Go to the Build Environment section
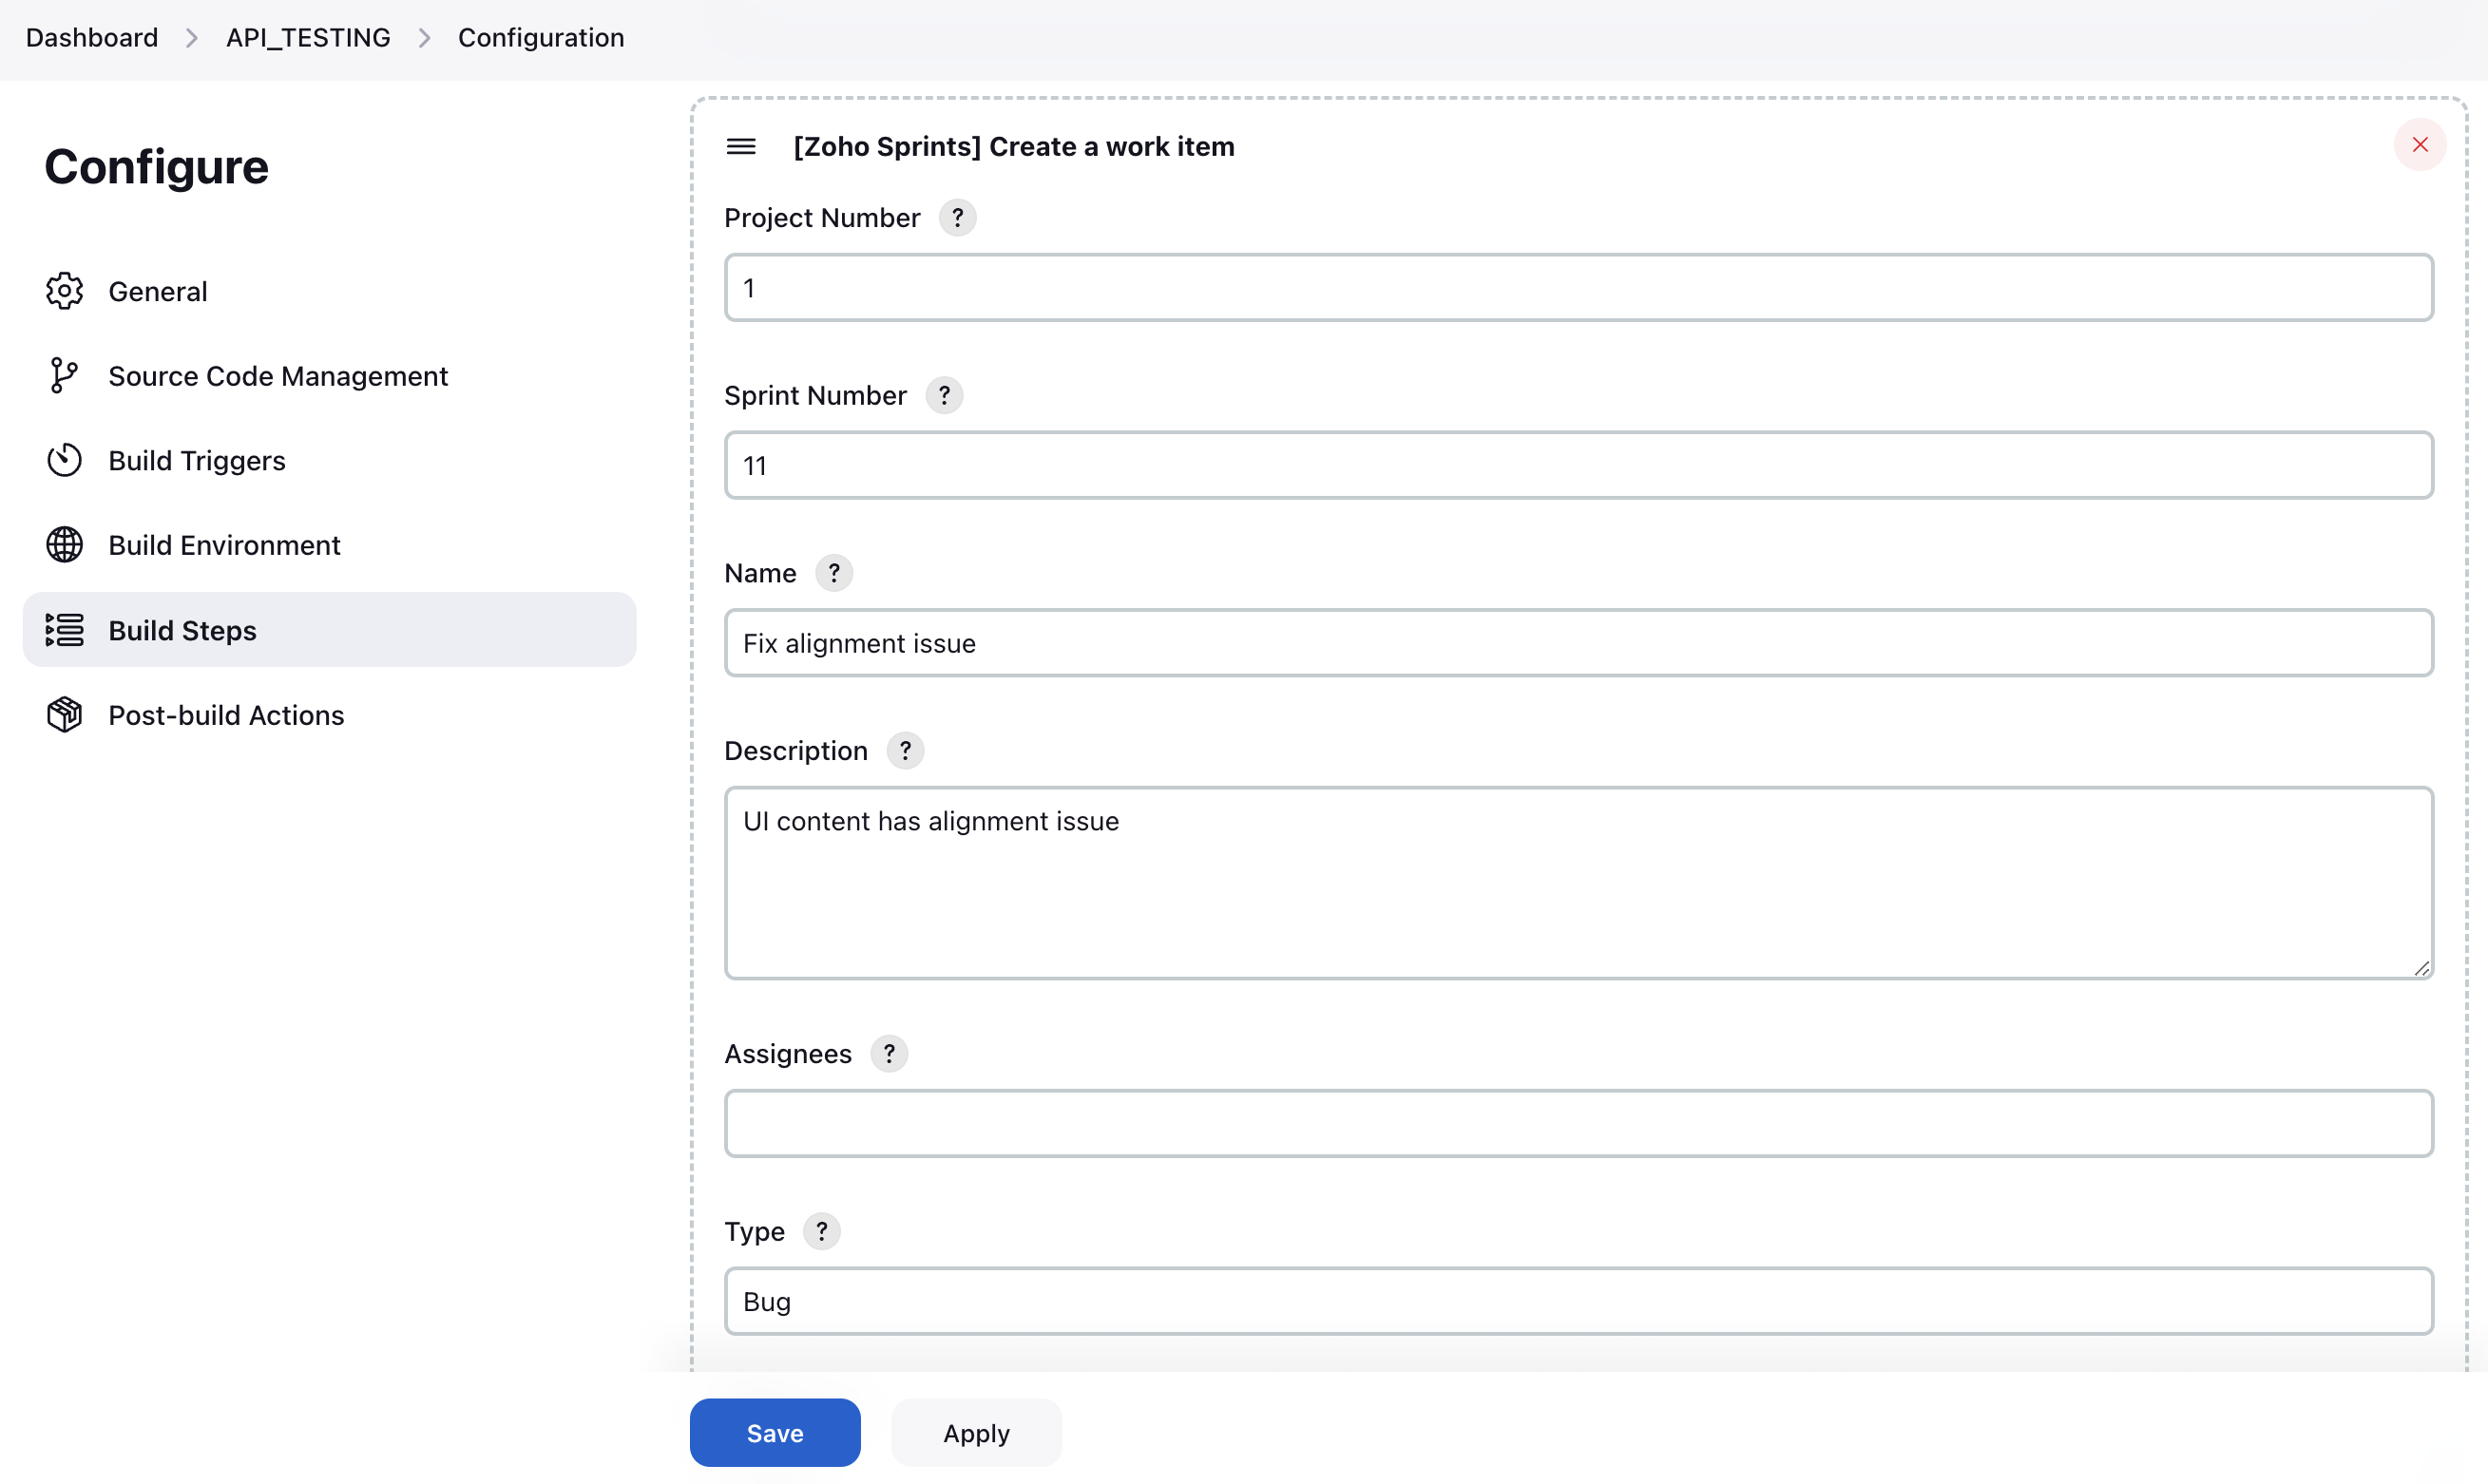 pos(329,545)
